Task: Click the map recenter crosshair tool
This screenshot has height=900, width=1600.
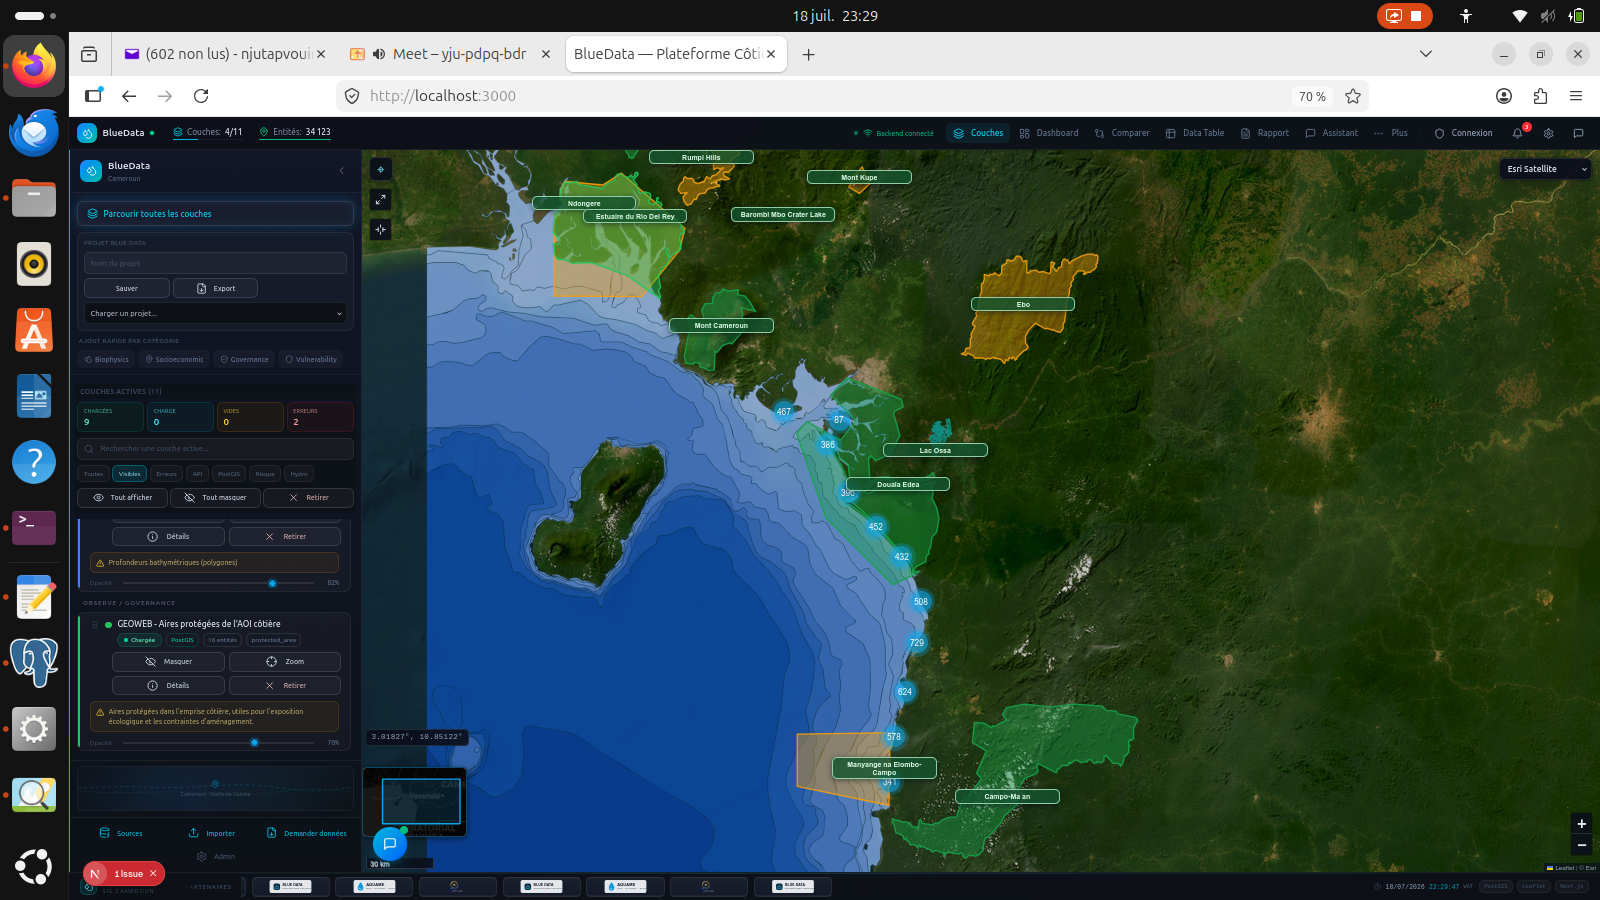Action: click(x=380, y=230)
